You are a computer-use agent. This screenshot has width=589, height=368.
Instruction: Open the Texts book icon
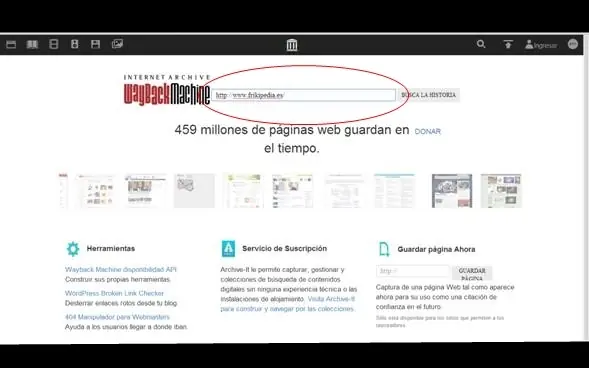pos(32,44)
